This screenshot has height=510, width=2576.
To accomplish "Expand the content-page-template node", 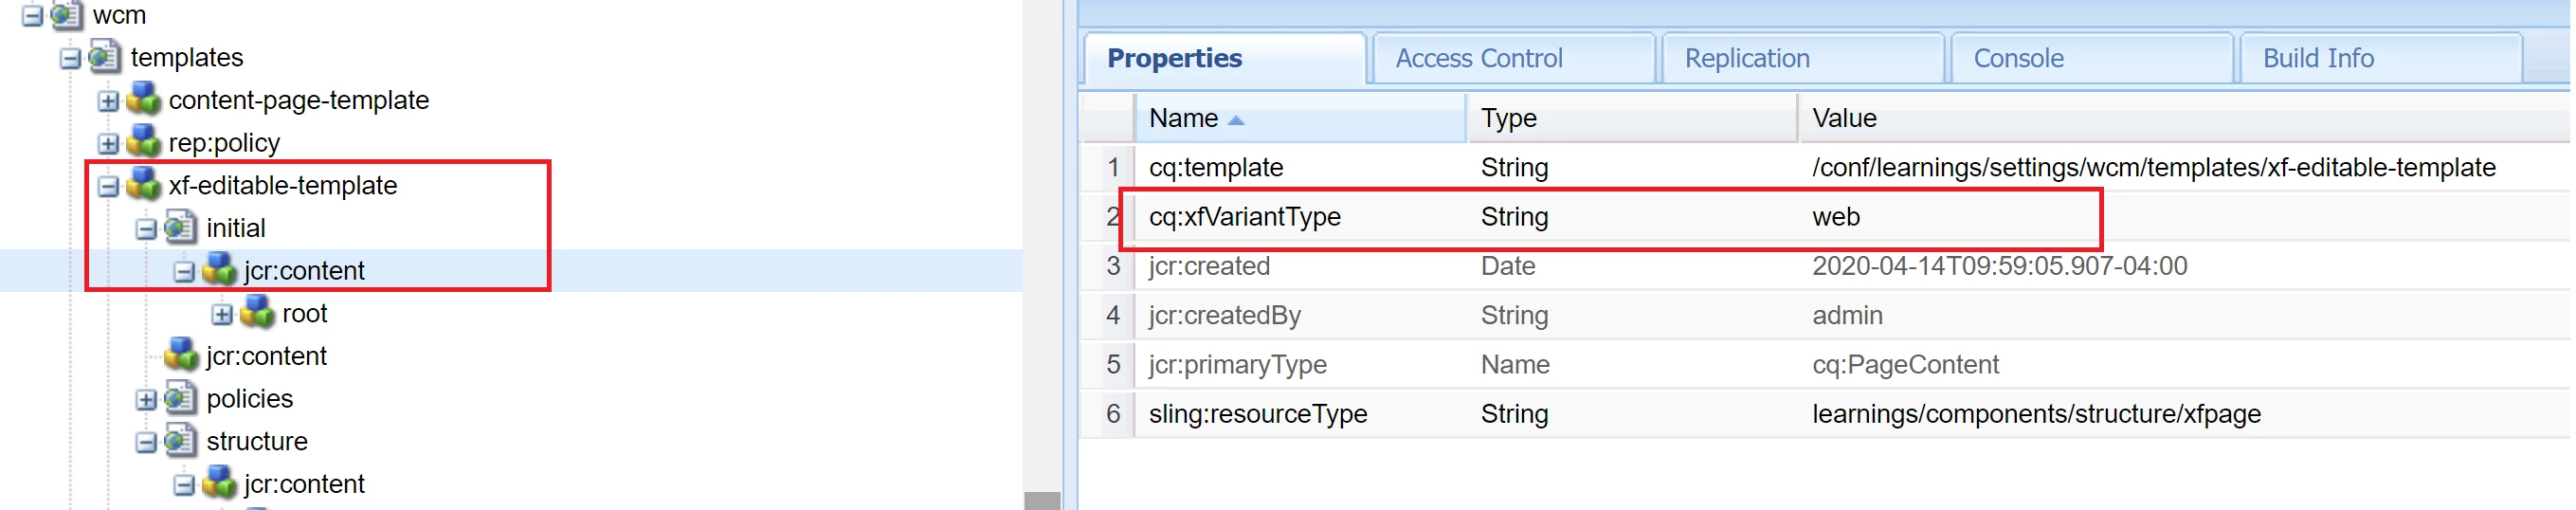I will point(108,101).
